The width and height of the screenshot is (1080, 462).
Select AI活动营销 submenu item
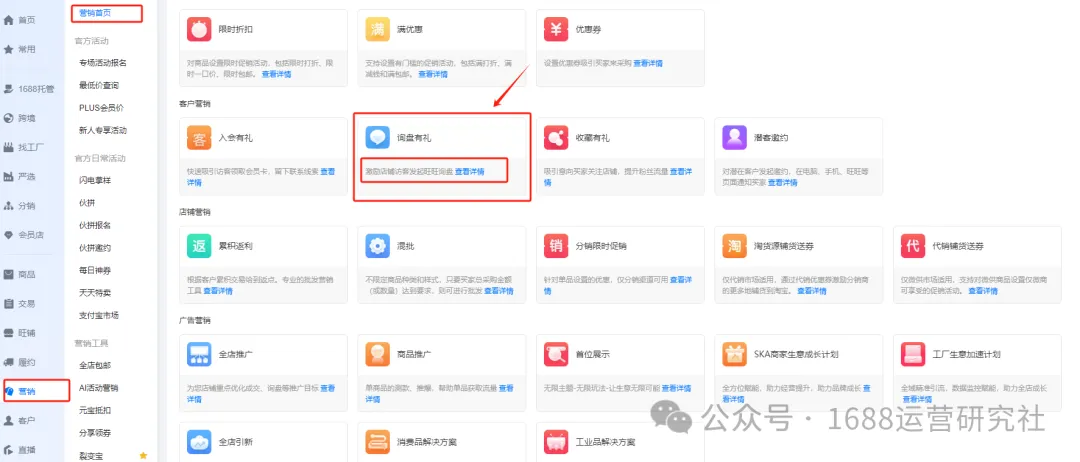[98, 388]
